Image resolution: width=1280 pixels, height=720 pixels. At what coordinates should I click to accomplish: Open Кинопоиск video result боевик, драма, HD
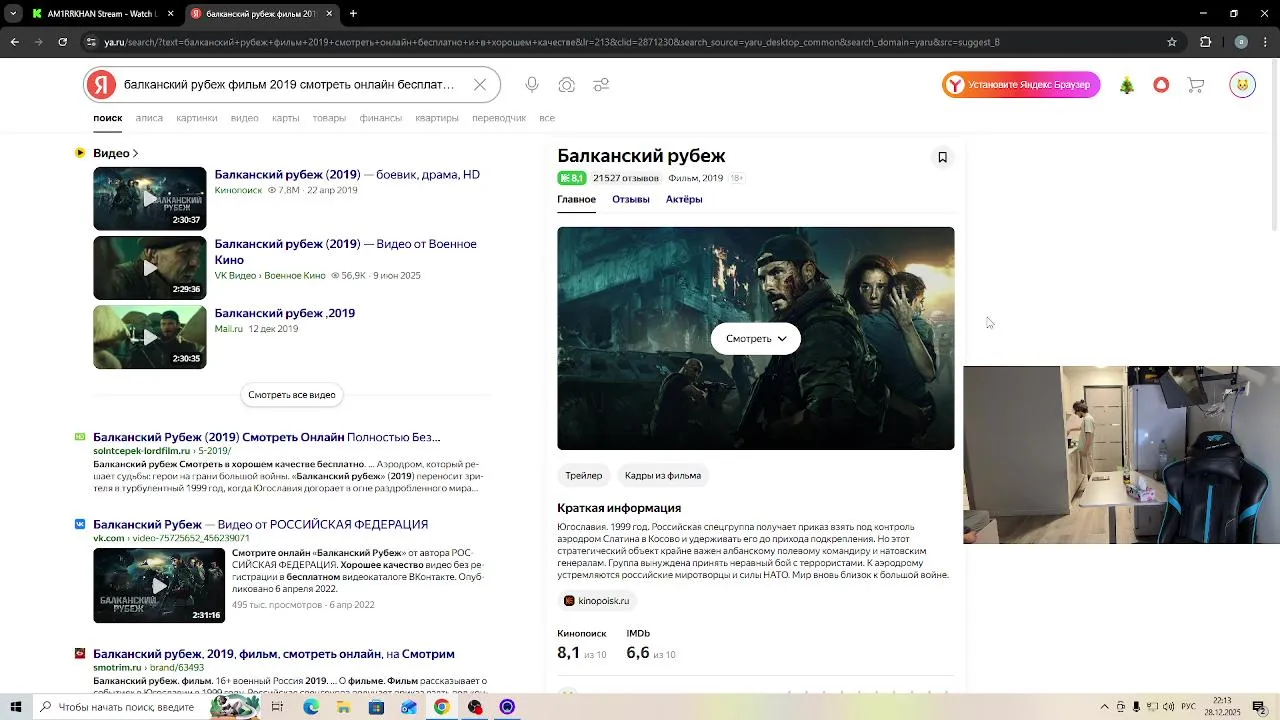347,175
